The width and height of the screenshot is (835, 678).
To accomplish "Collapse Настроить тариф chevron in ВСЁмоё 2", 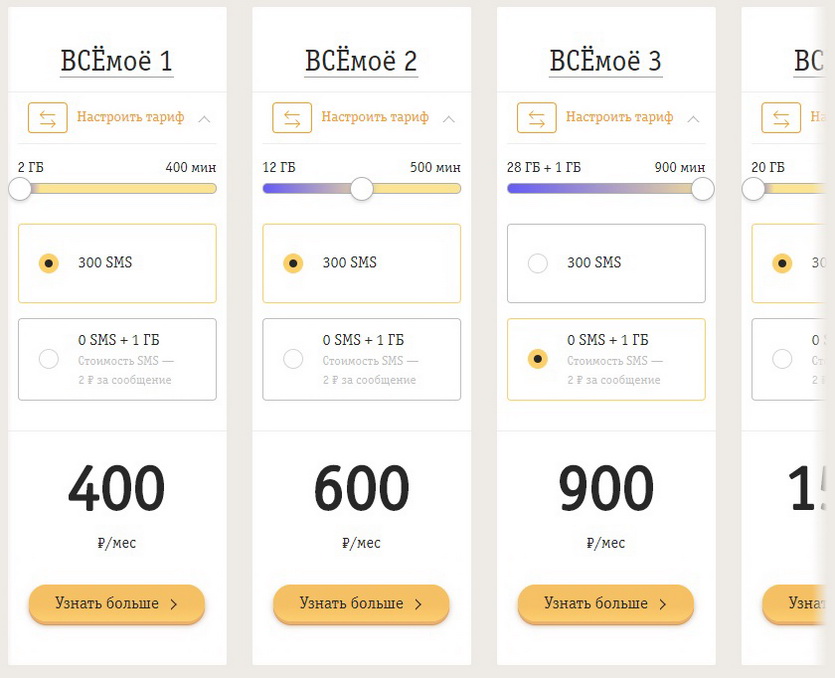I will click(449, 118).
